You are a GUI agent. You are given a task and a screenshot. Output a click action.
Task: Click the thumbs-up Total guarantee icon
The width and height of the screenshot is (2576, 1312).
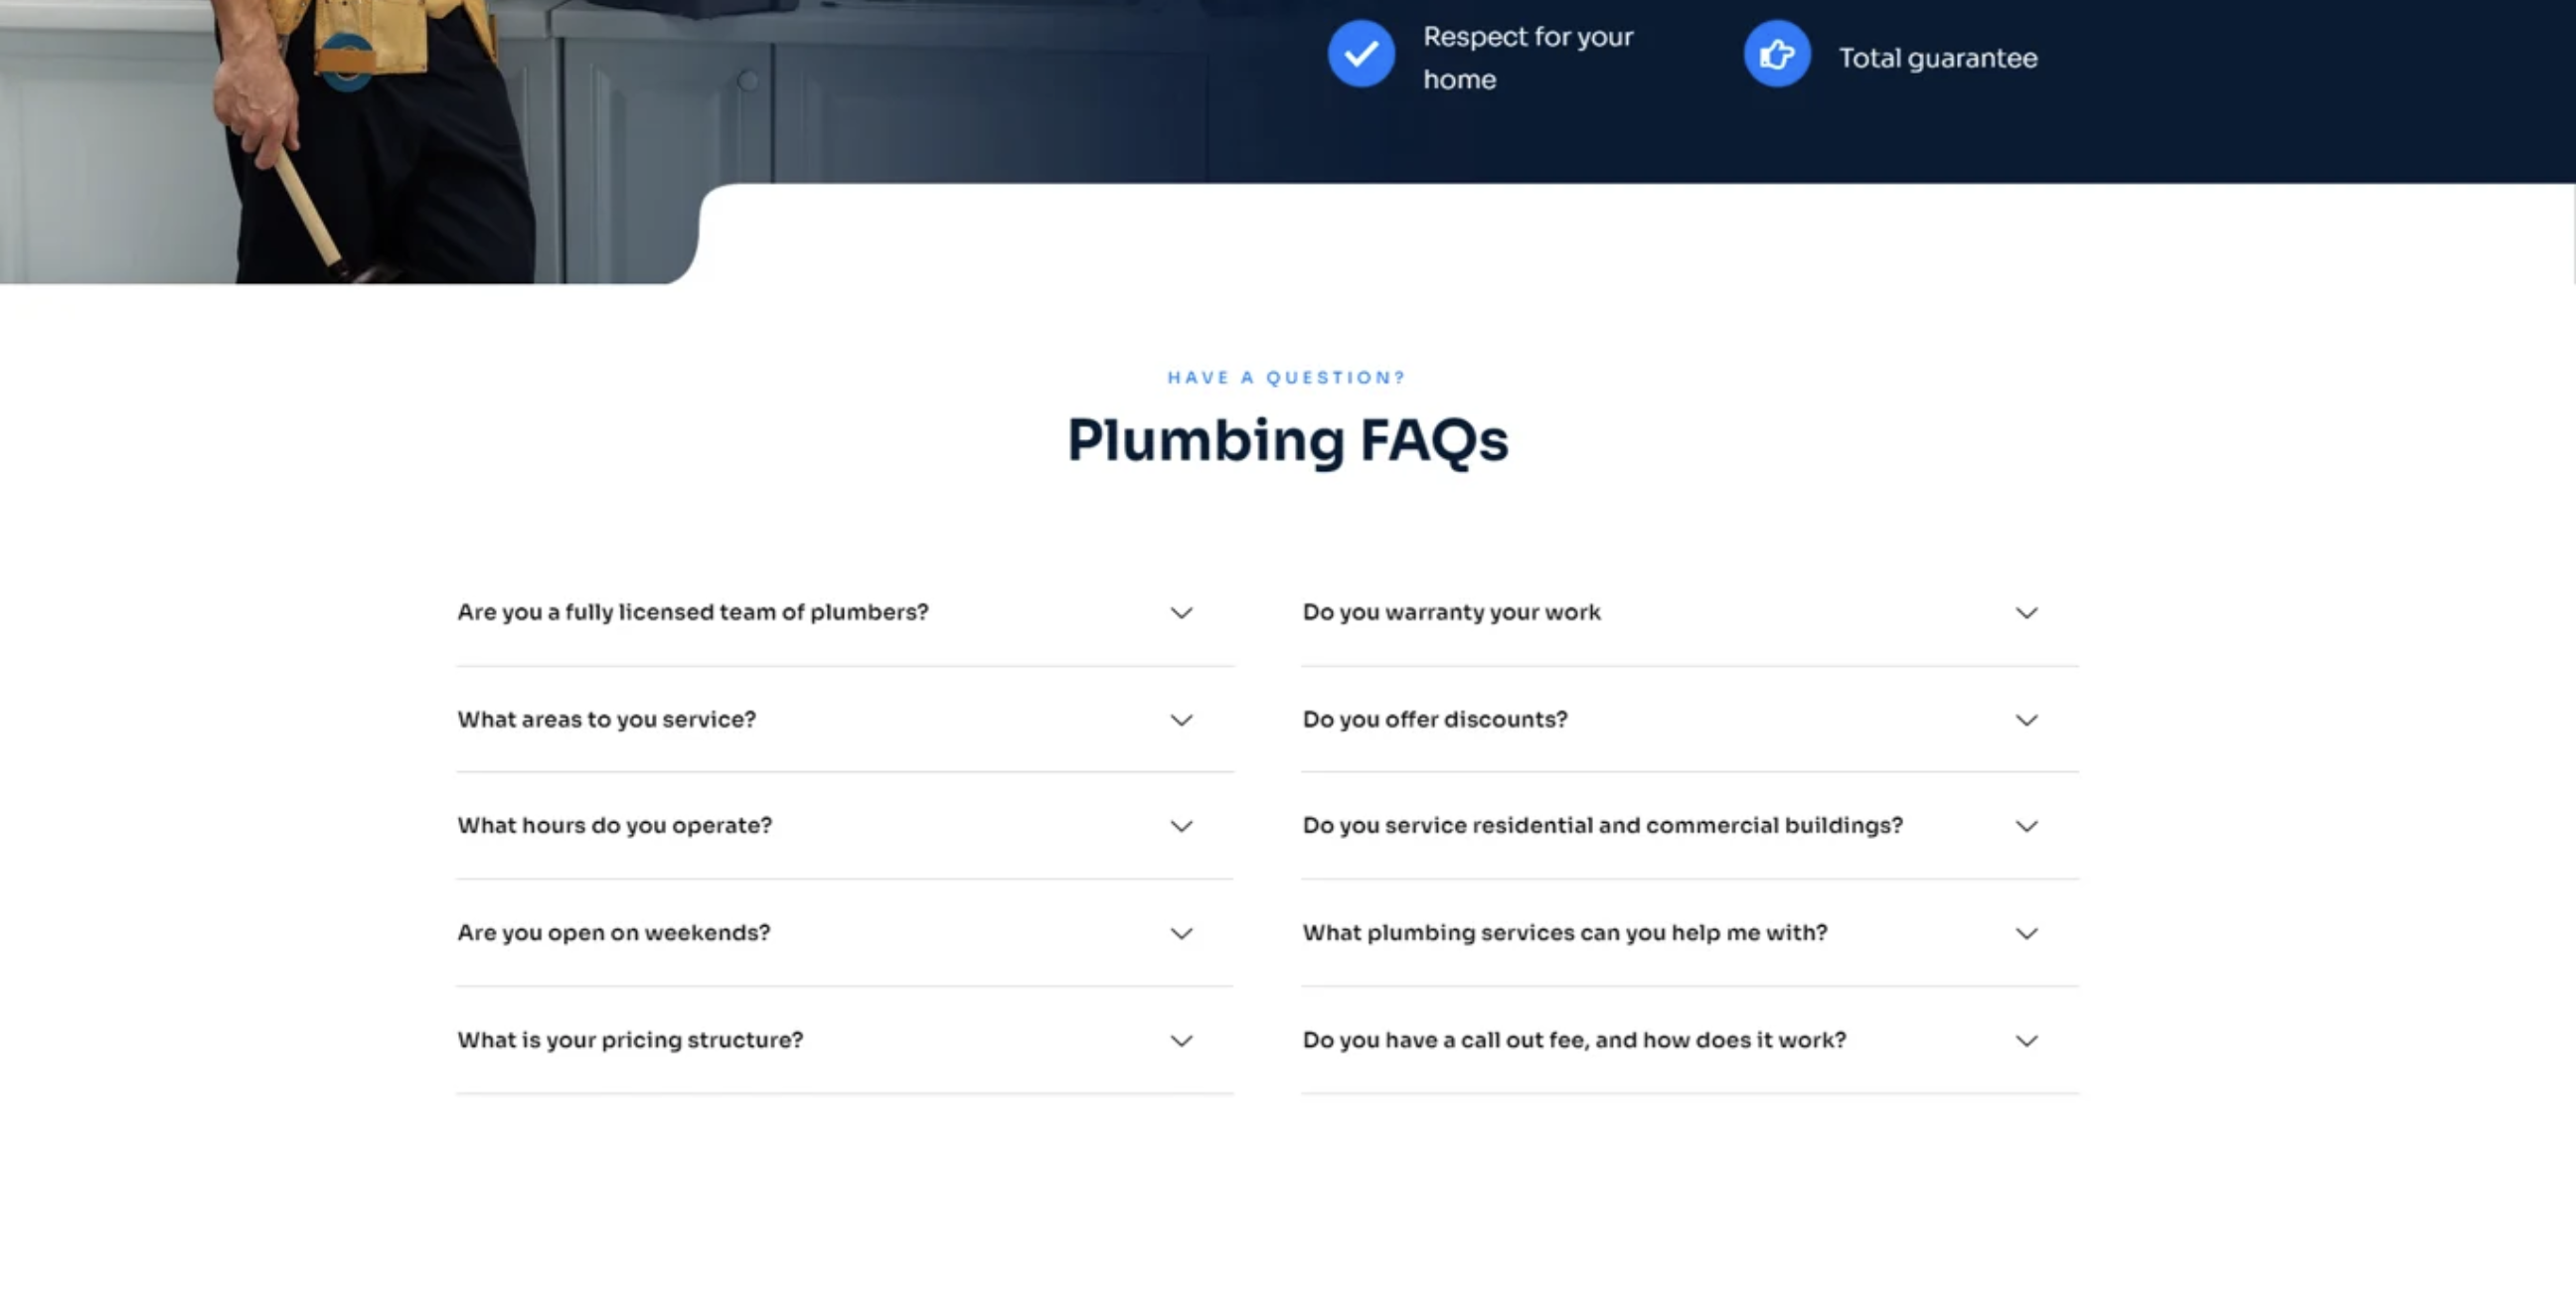tap(1776, 54)
